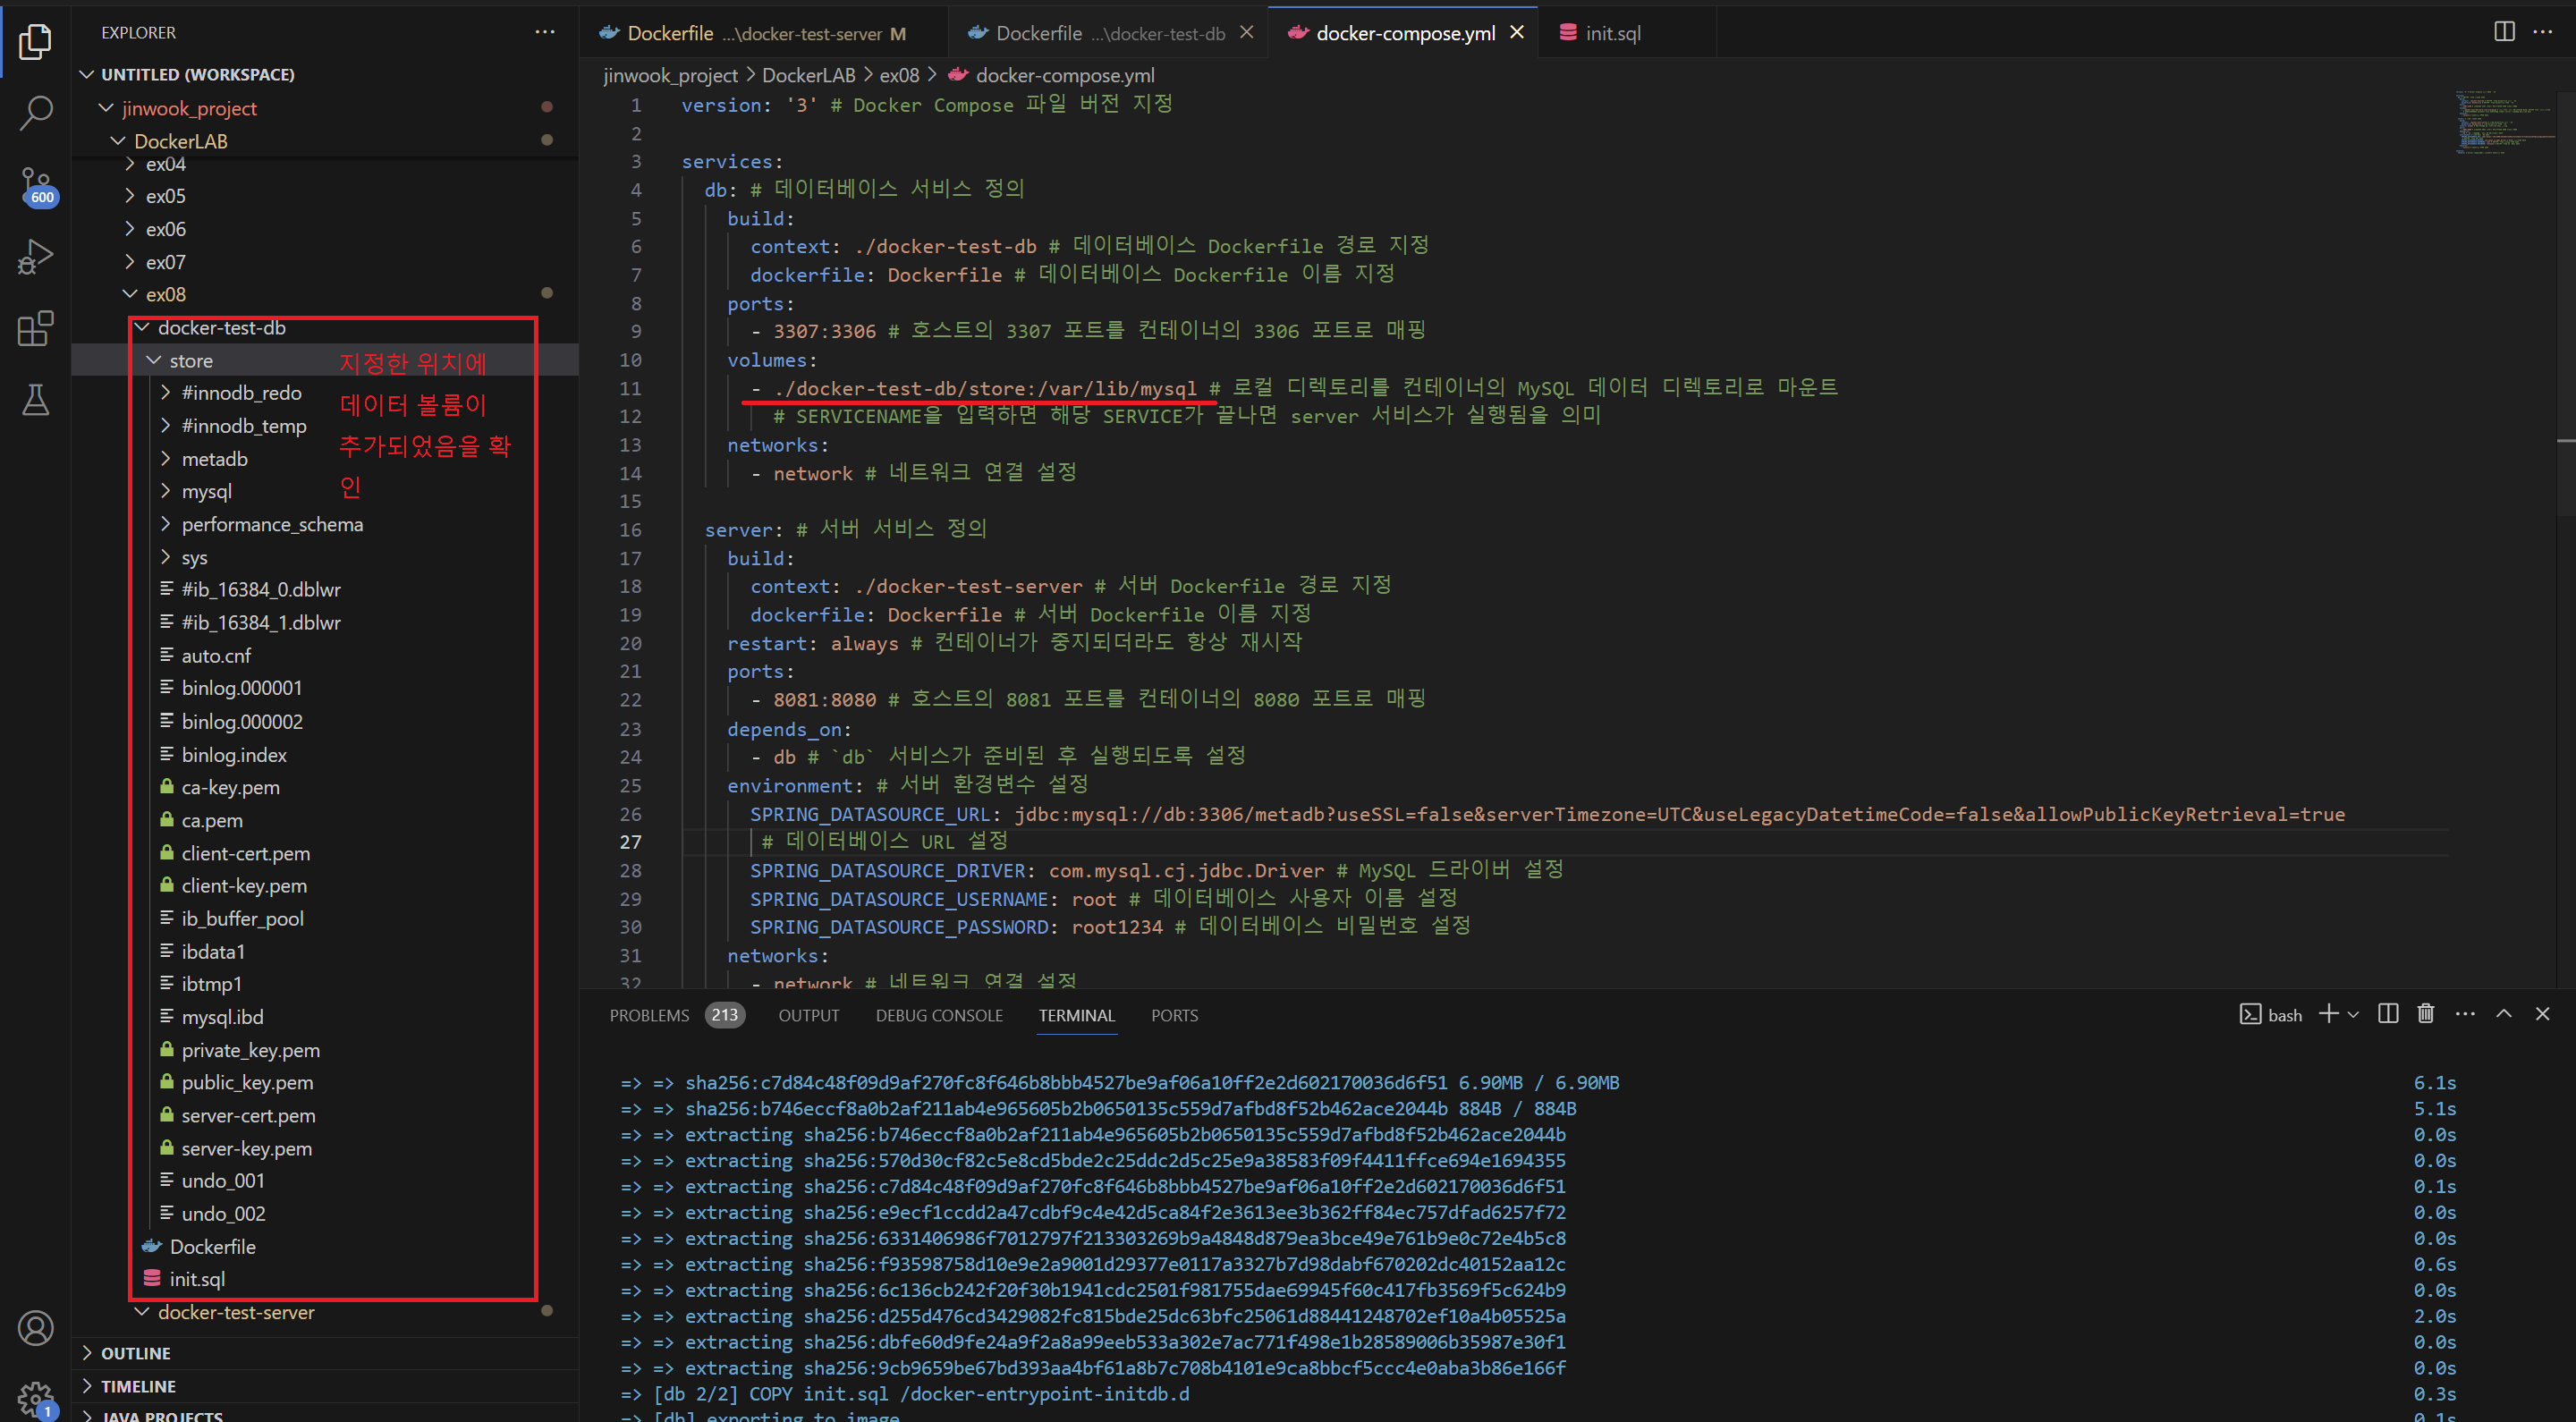Image resolution: width=2576 pixels, height=1422 pixels.
Task: Maximize the terminal panel size
Action: [2504, 1014]
